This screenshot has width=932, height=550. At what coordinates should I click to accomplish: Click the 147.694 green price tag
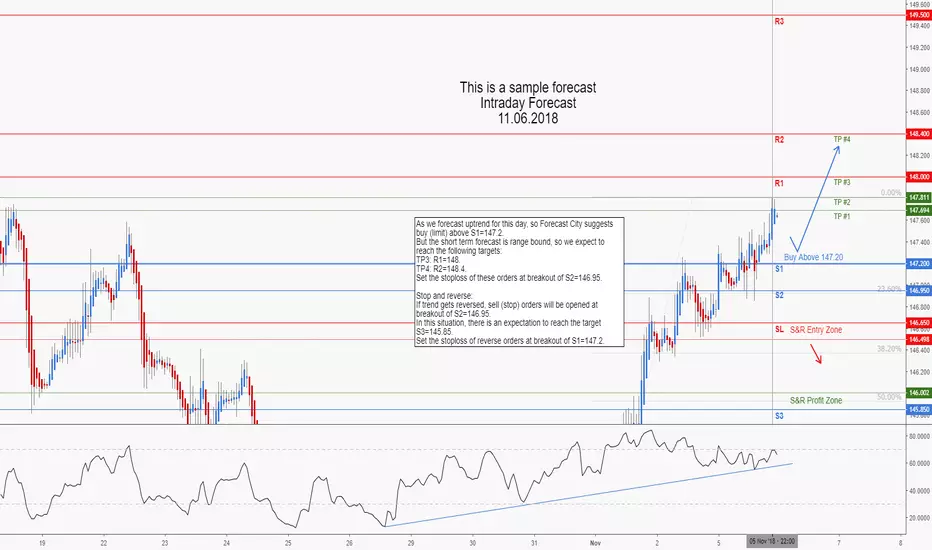point(919,210)
